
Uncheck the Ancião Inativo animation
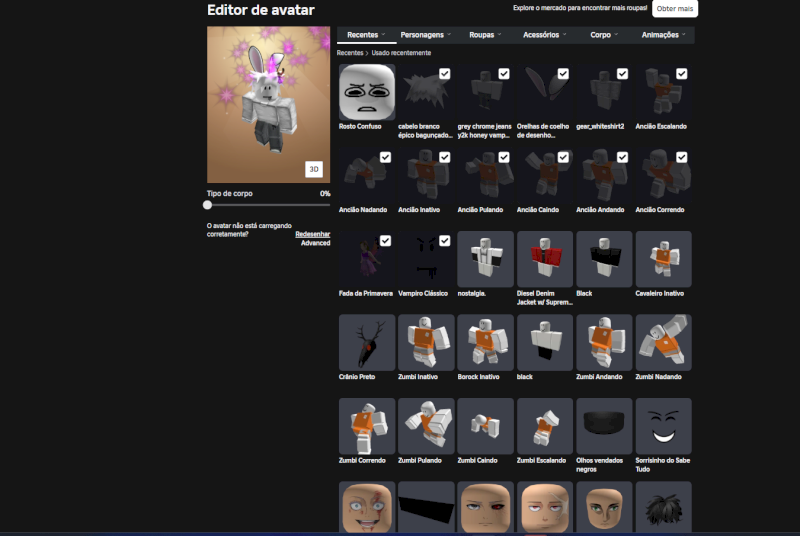444,158
